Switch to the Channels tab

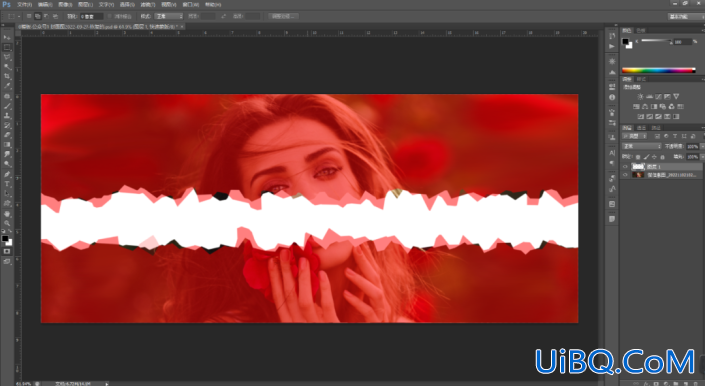641,128
